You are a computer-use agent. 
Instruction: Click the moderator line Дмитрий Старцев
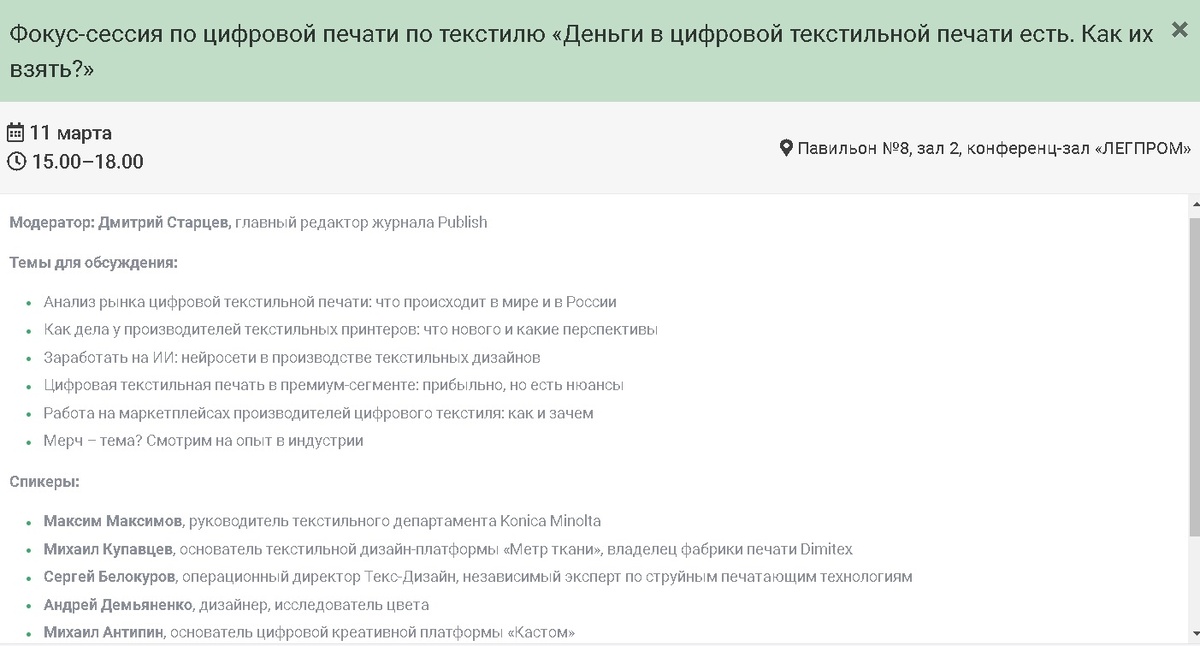pos(248,222)
